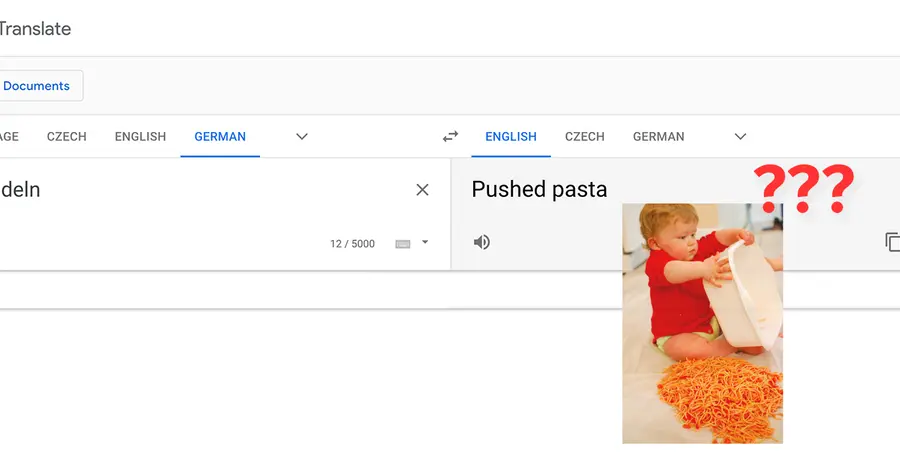Switch the target language to GERMAN
The width and height of the screenshot is (900, 469).
tap(659, 137)
